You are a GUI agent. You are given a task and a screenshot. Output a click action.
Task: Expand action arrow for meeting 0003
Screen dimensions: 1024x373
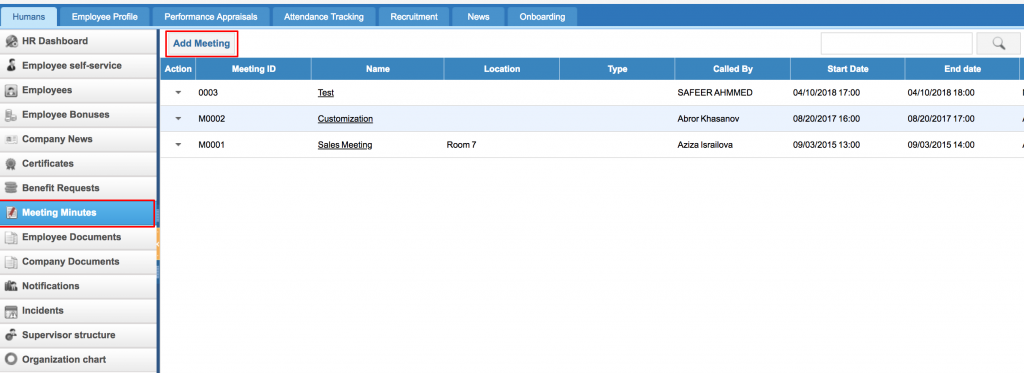click(x=178, y=93)
